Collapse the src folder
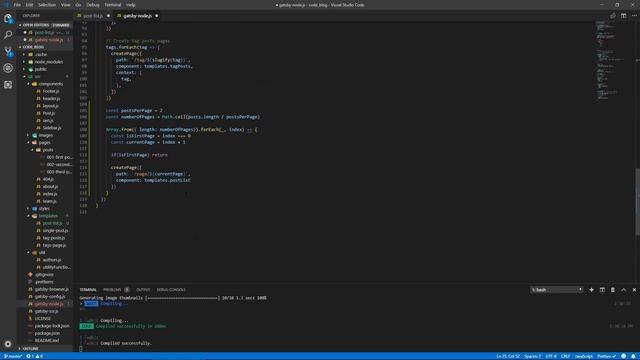The image size is (640, 360). coord(37,76)
